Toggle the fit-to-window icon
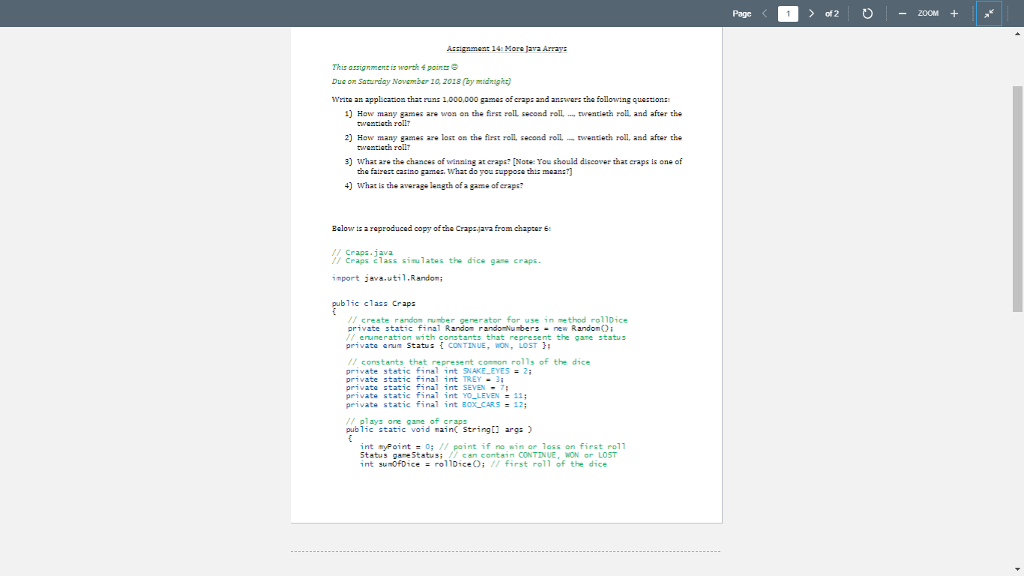 (989, 13)
